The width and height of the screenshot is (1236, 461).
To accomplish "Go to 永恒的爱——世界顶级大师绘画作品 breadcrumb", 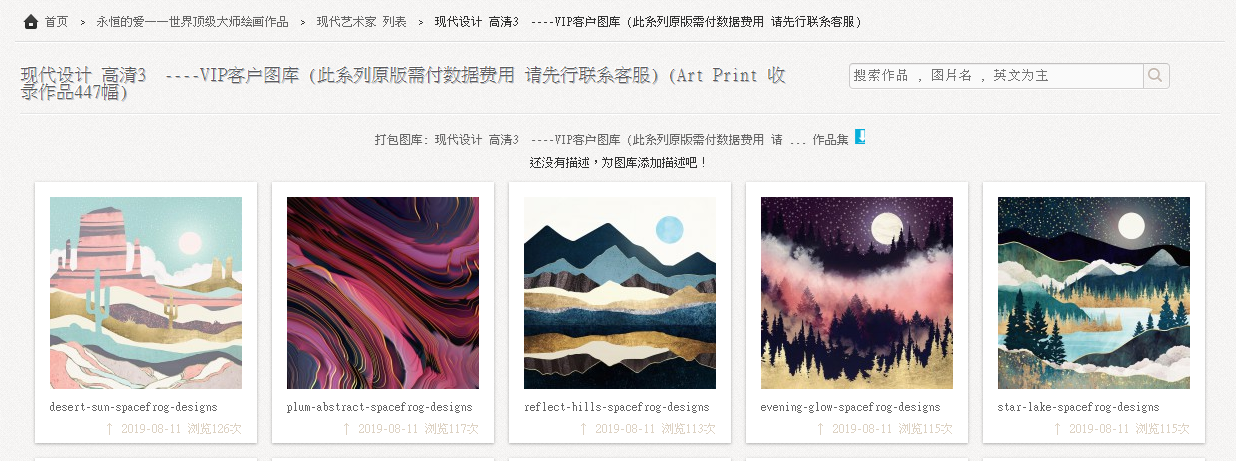I will pos(192,22).
